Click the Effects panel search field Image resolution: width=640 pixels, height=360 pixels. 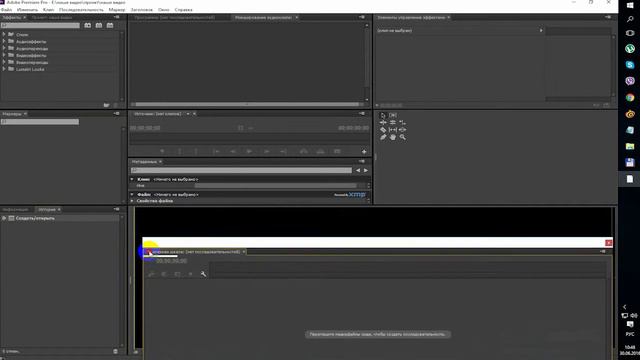[x=40, y=25]
